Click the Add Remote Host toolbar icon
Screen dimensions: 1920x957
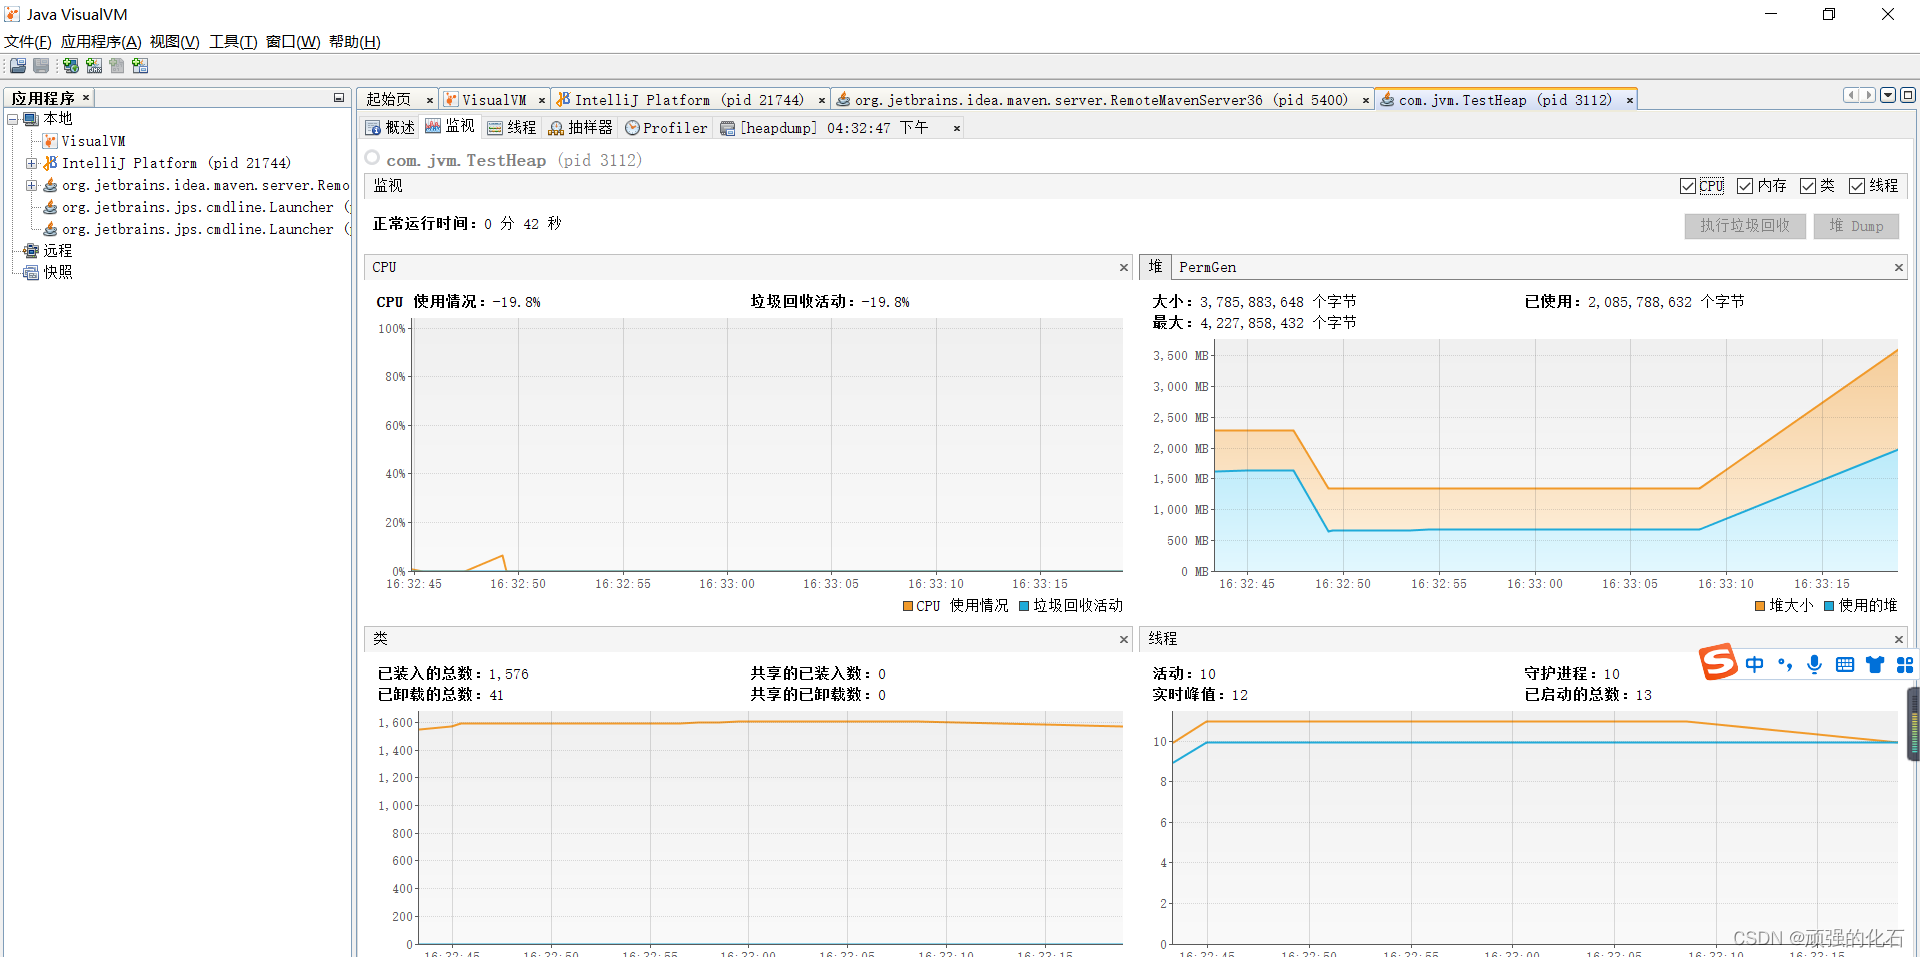[x=71, y=66]
